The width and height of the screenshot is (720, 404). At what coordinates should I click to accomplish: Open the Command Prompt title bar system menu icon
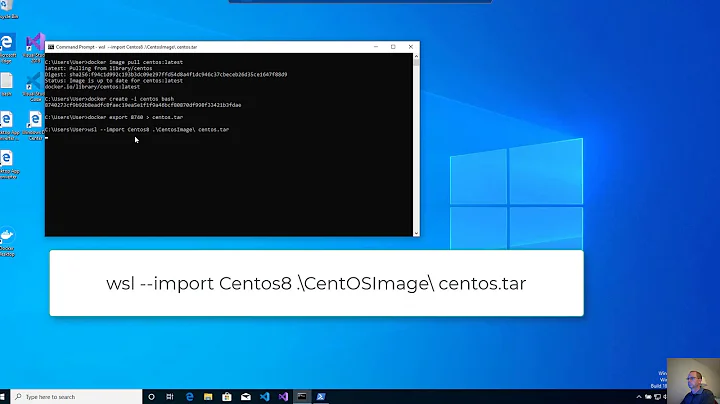pyautogui.click(x=51, y=47)
